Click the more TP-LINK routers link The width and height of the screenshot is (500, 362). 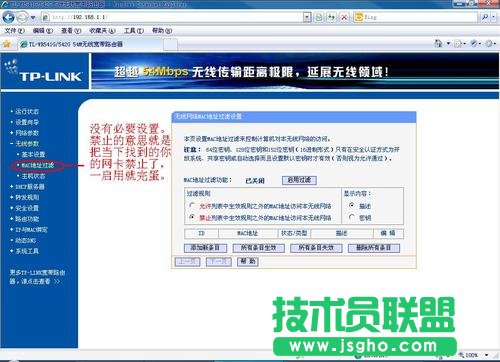click(37, 277)
